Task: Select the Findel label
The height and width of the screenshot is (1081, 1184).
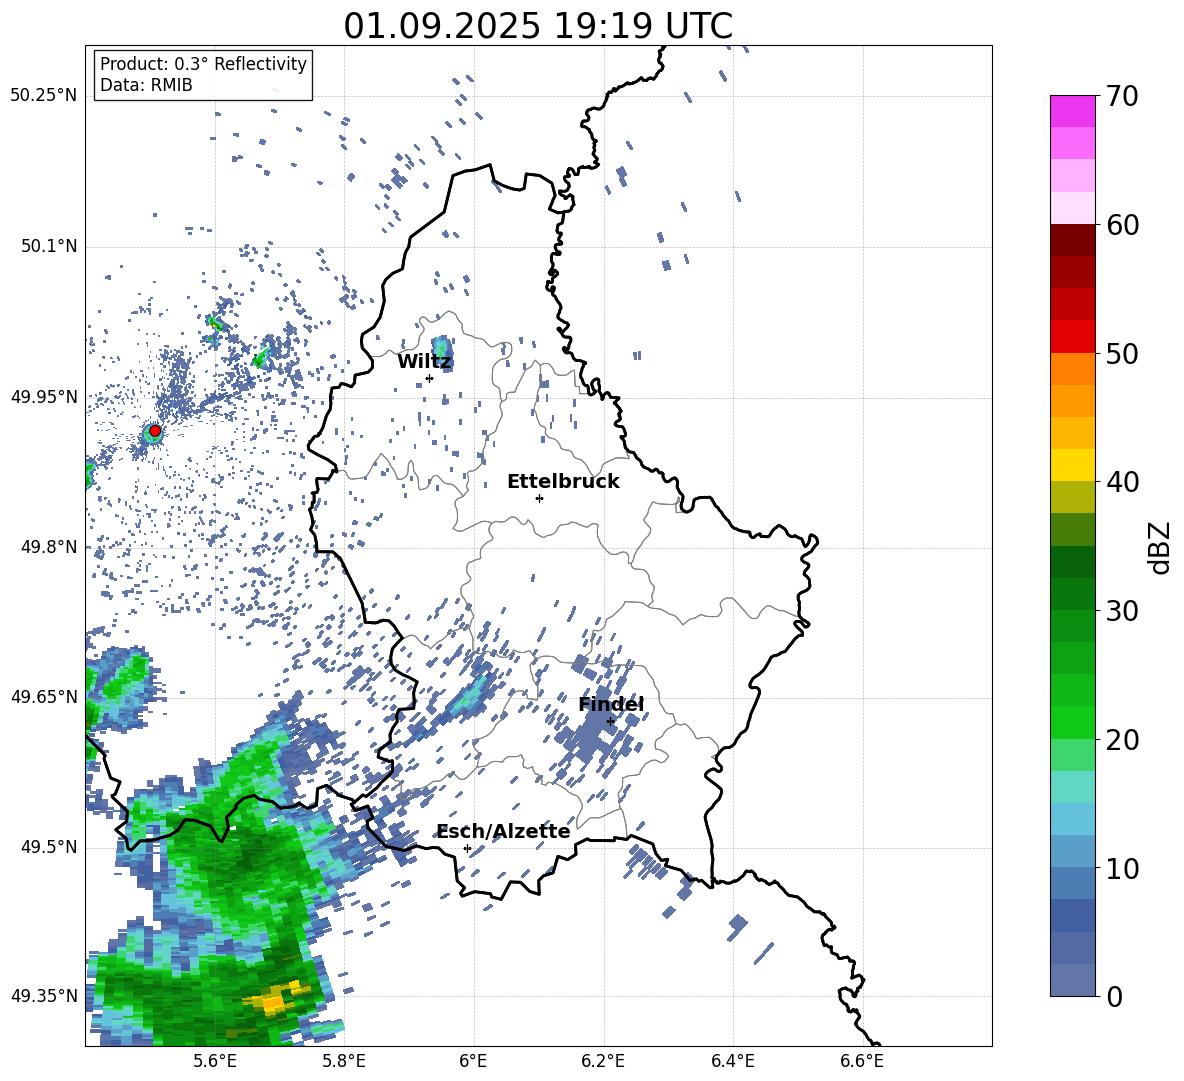Action: [x=611, y=704]
